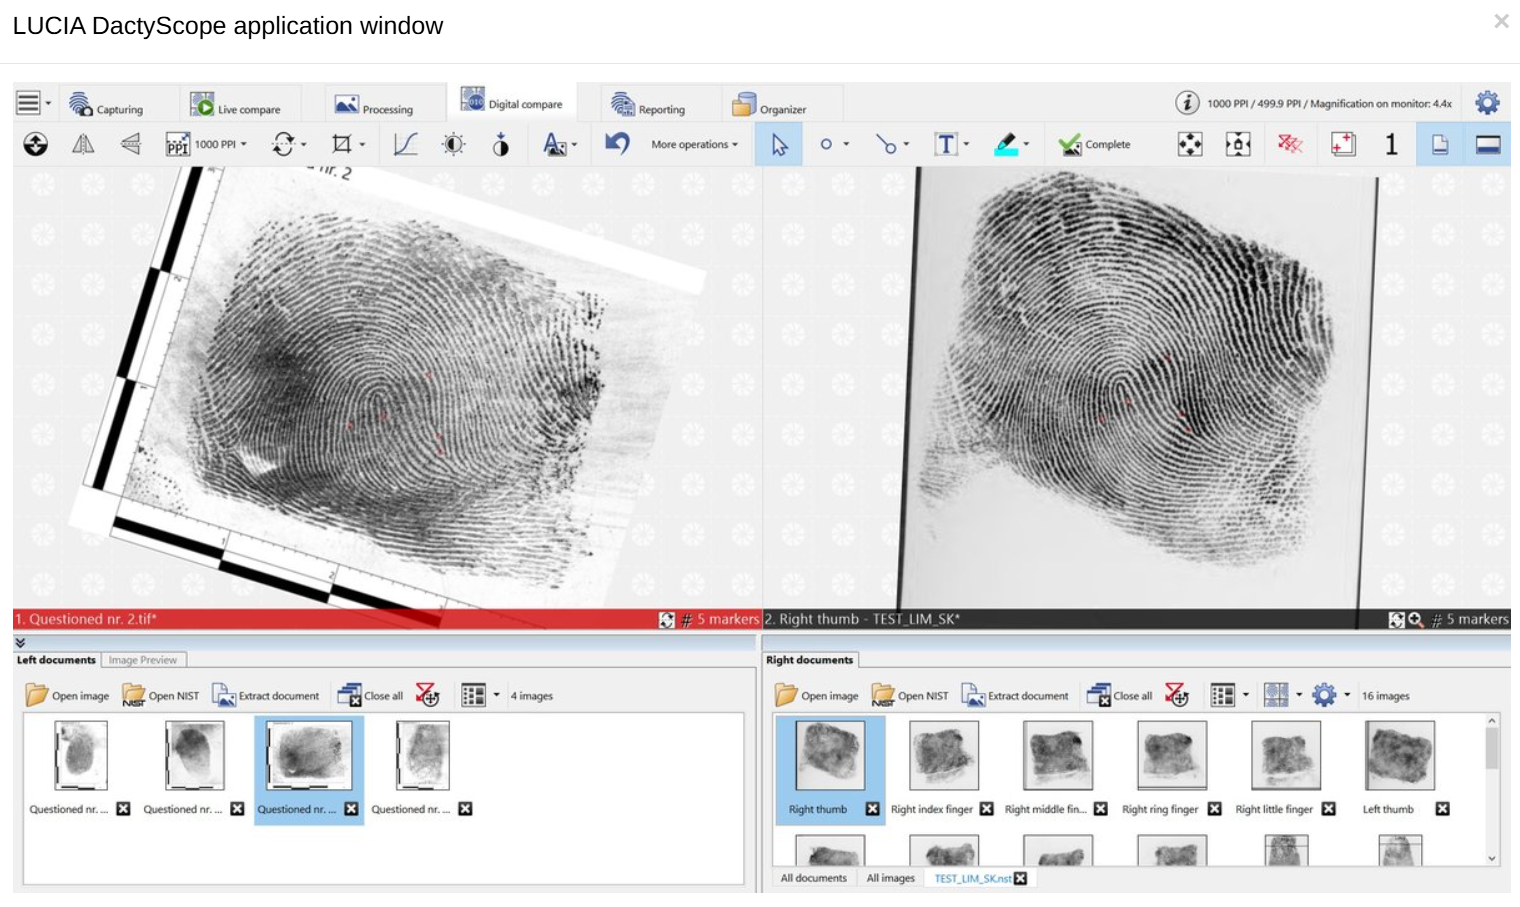
Task: Switch to the All images tab
Action: pyautogui.click(x=890, y=878)
